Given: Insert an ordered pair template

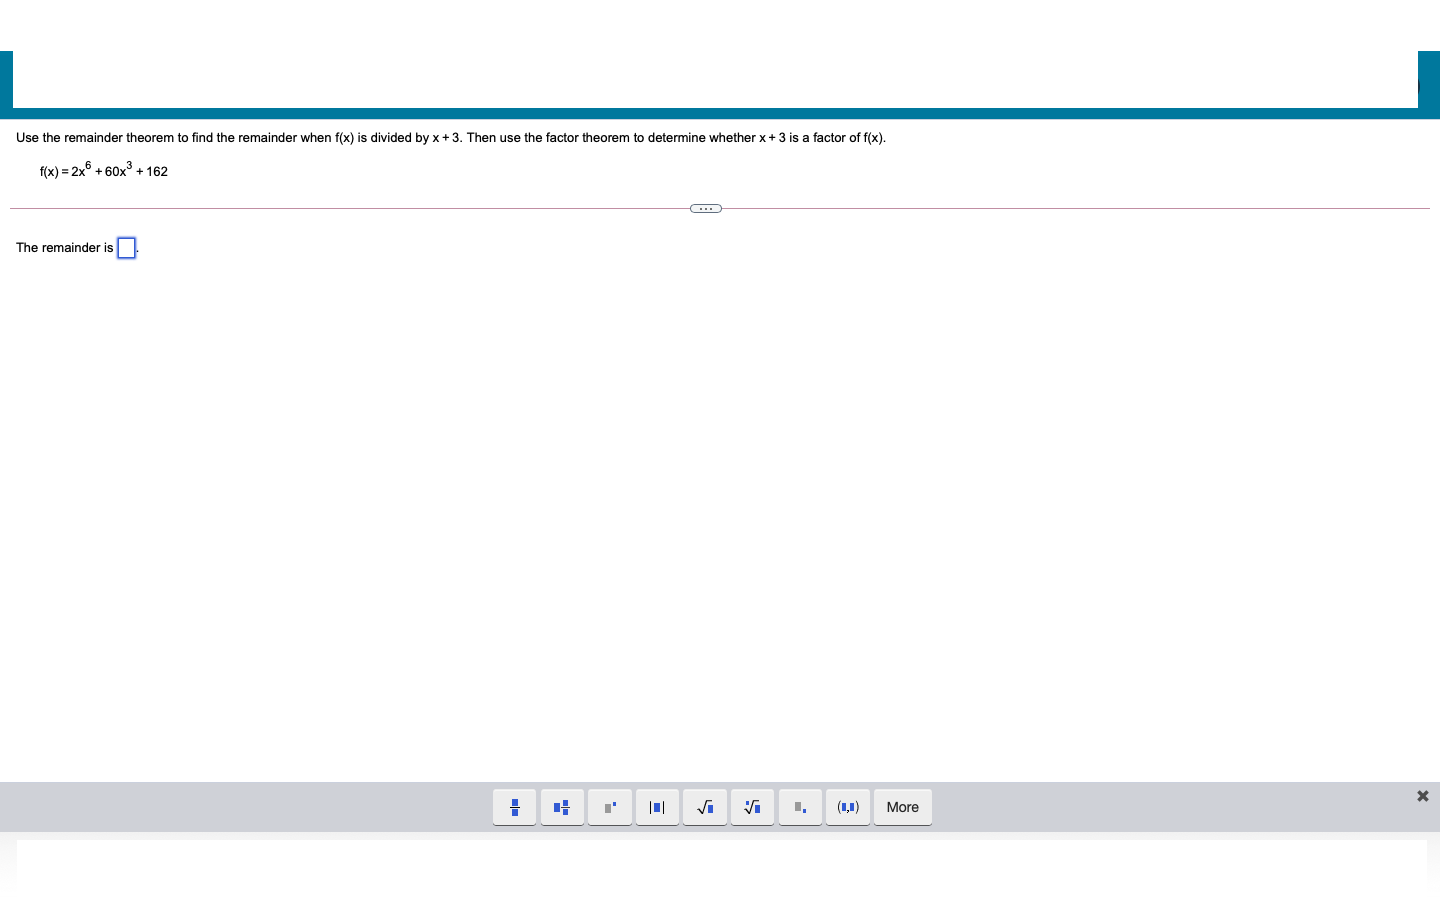Looking at the screenshot, I should 848,807.
